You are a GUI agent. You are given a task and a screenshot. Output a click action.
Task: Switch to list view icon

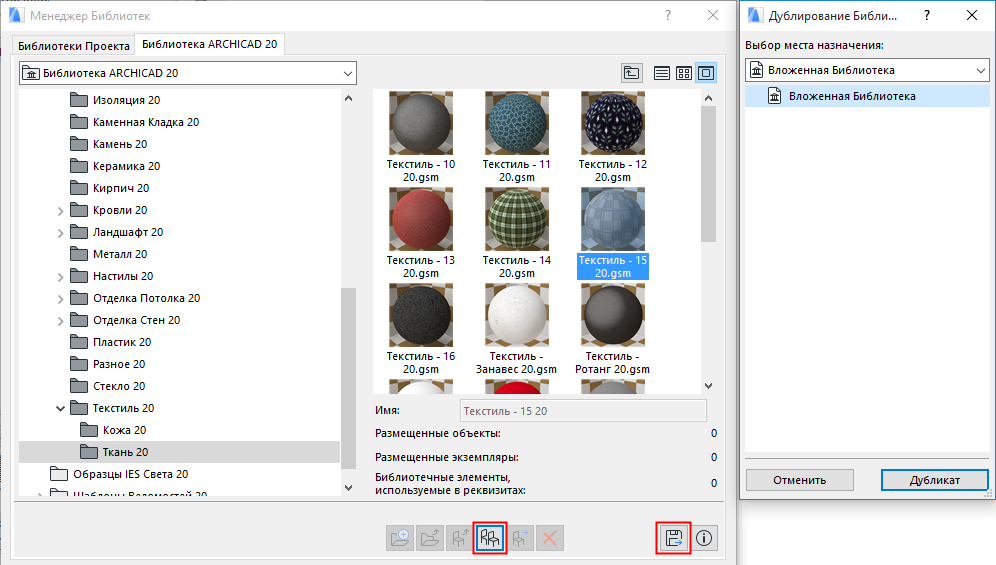click(x=662, y=73)
